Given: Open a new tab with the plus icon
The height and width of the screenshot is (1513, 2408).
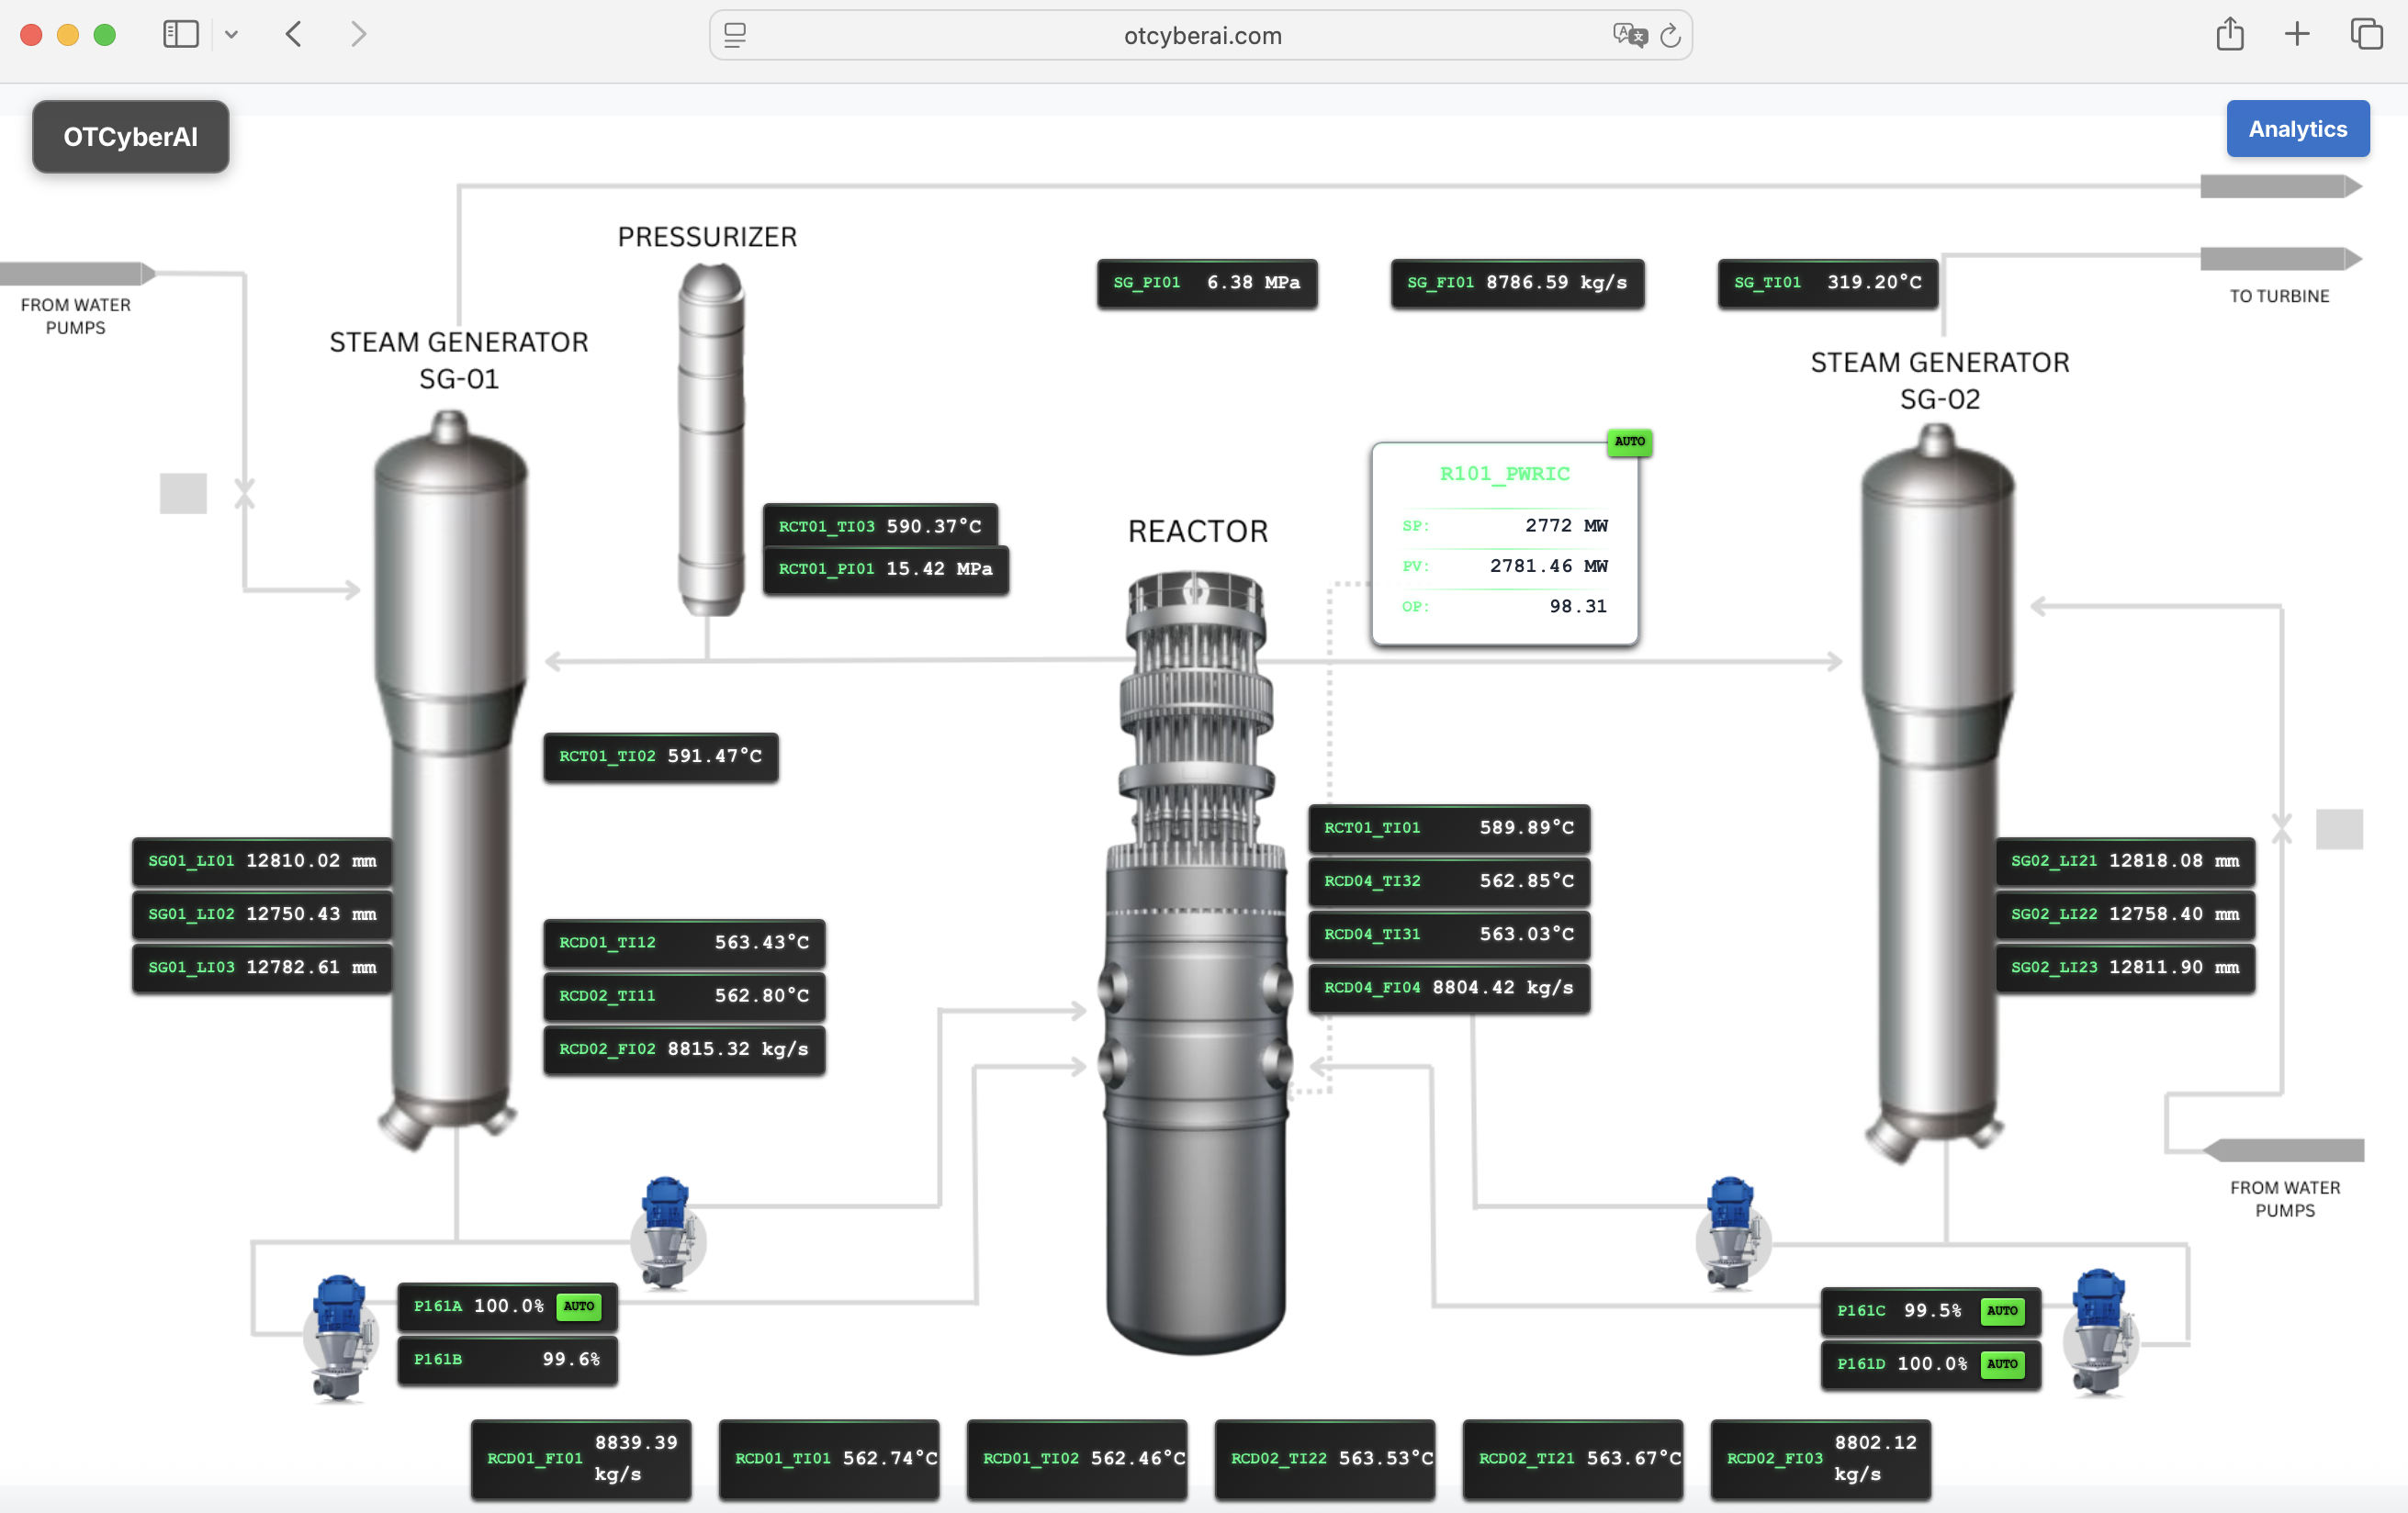Looking at the screenshot, I should coord(2296,34).
